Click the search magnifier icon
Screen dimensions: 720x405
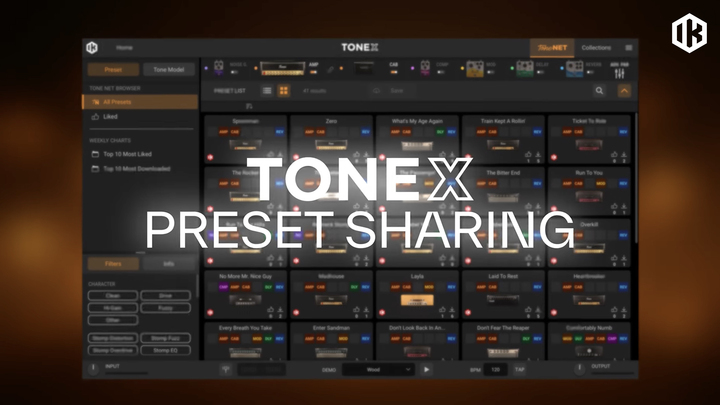[x=600, y=91]
